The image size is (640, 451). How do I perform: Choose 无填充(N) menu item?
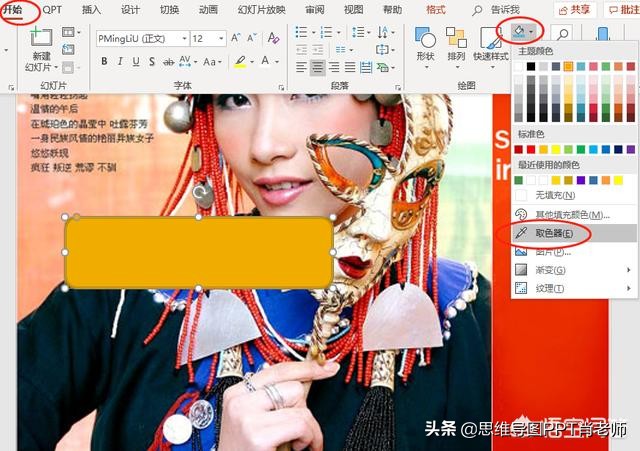pyautogui.click(x=573, y=195)
